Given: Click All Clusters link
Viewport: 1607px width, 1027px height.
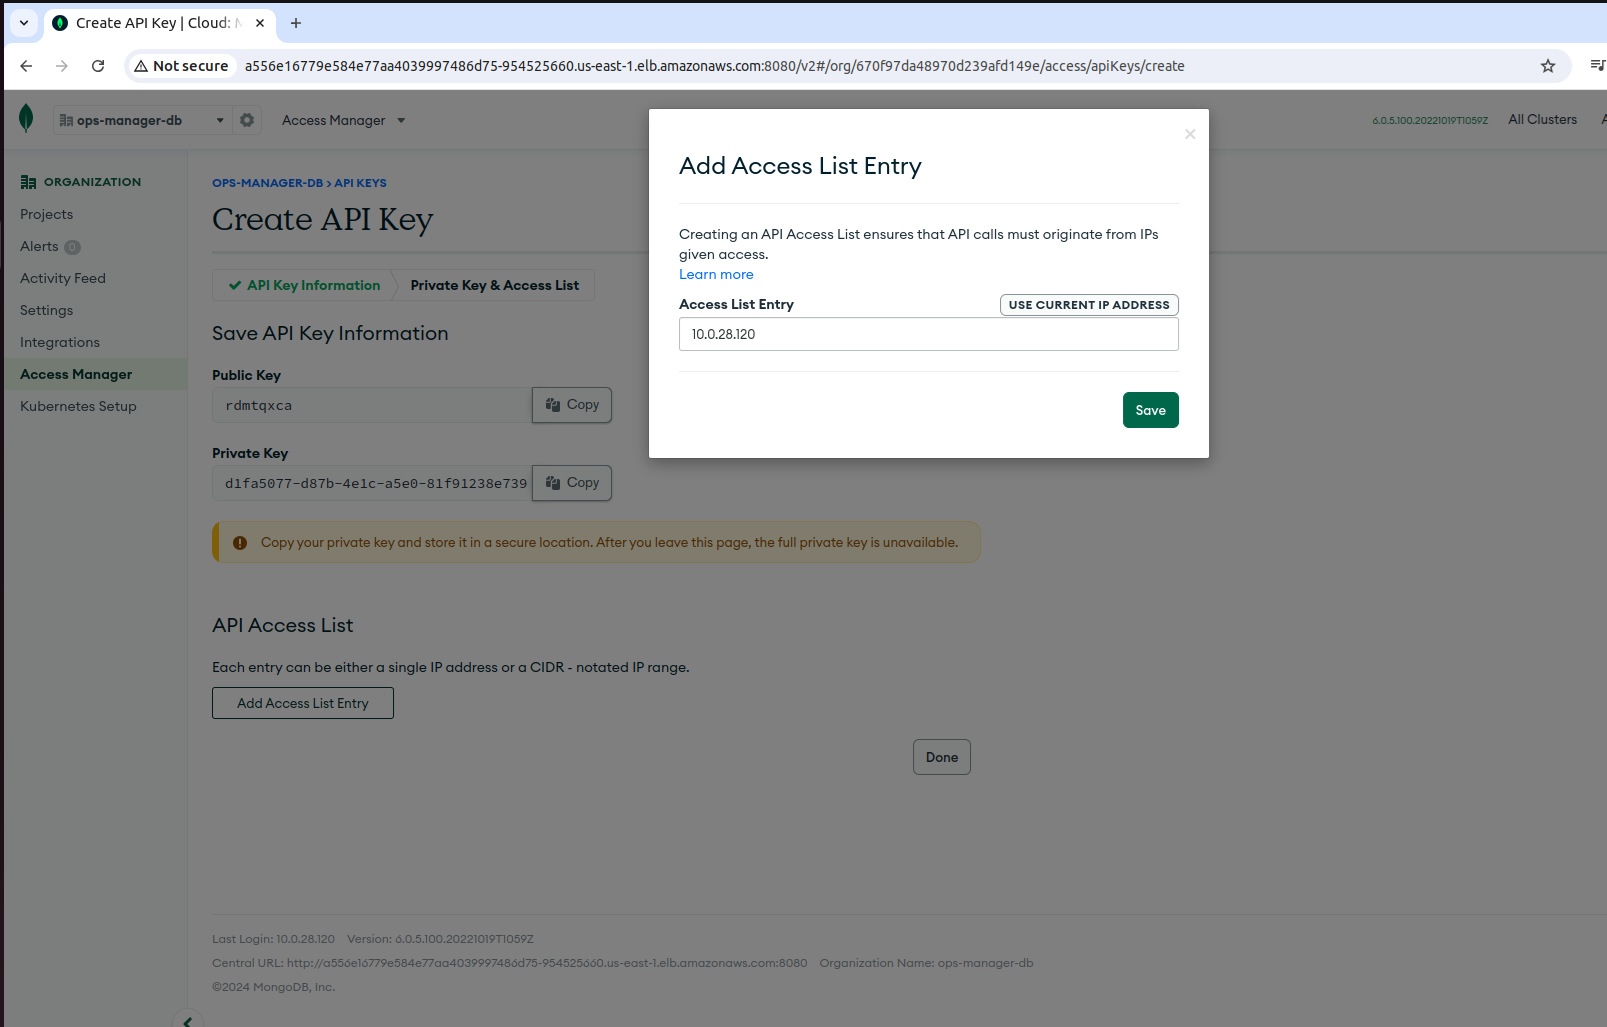Looking at the screenshot, I should coord(1543,119).
